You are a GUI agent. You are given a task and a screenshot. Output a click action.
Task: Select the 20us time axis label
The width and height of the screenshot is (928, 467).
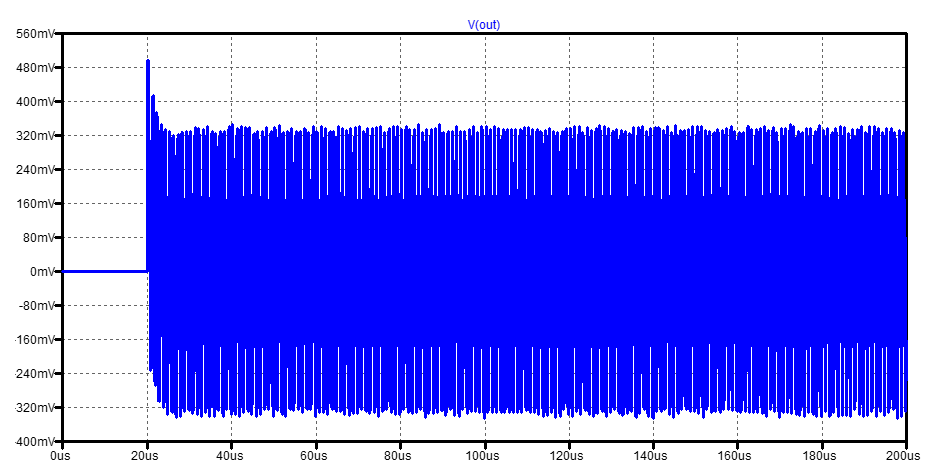pos(145,456)
